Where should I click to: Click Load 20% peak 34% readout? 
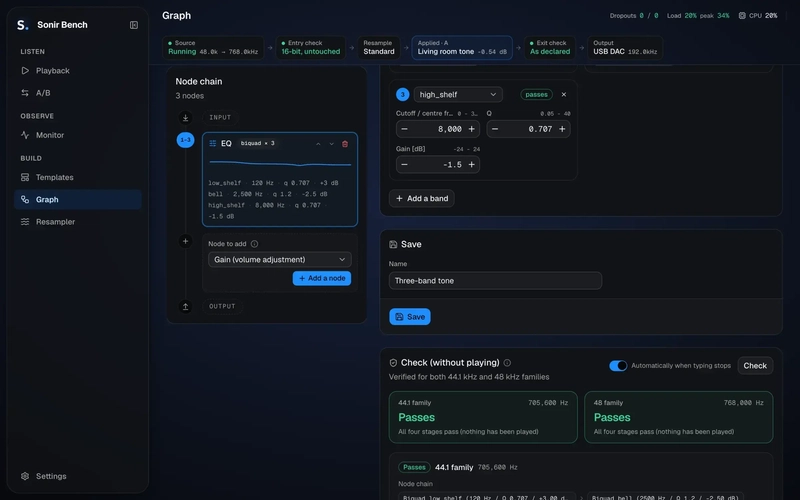pos(698,16)
